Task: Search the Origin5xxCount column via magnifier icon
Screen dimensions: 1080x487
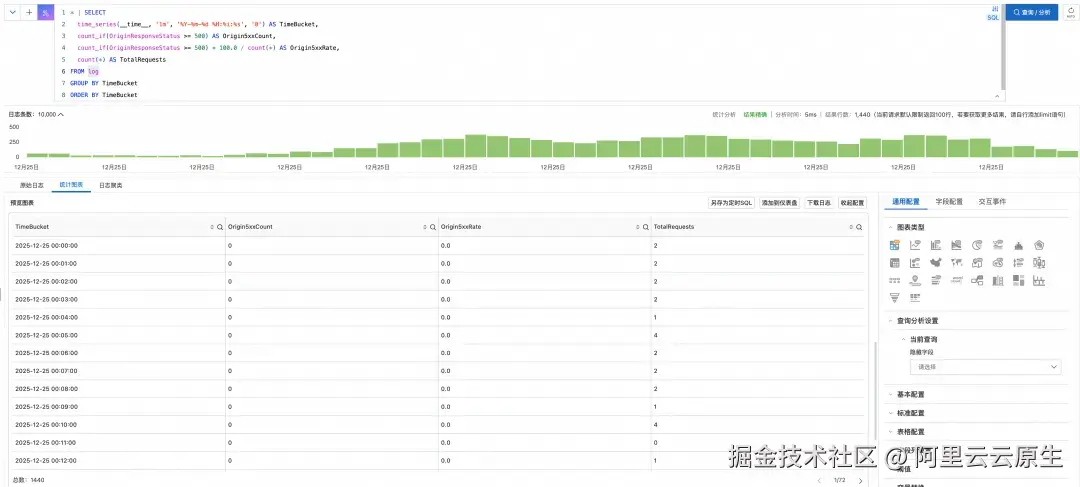Action: [x=433, y=227]
